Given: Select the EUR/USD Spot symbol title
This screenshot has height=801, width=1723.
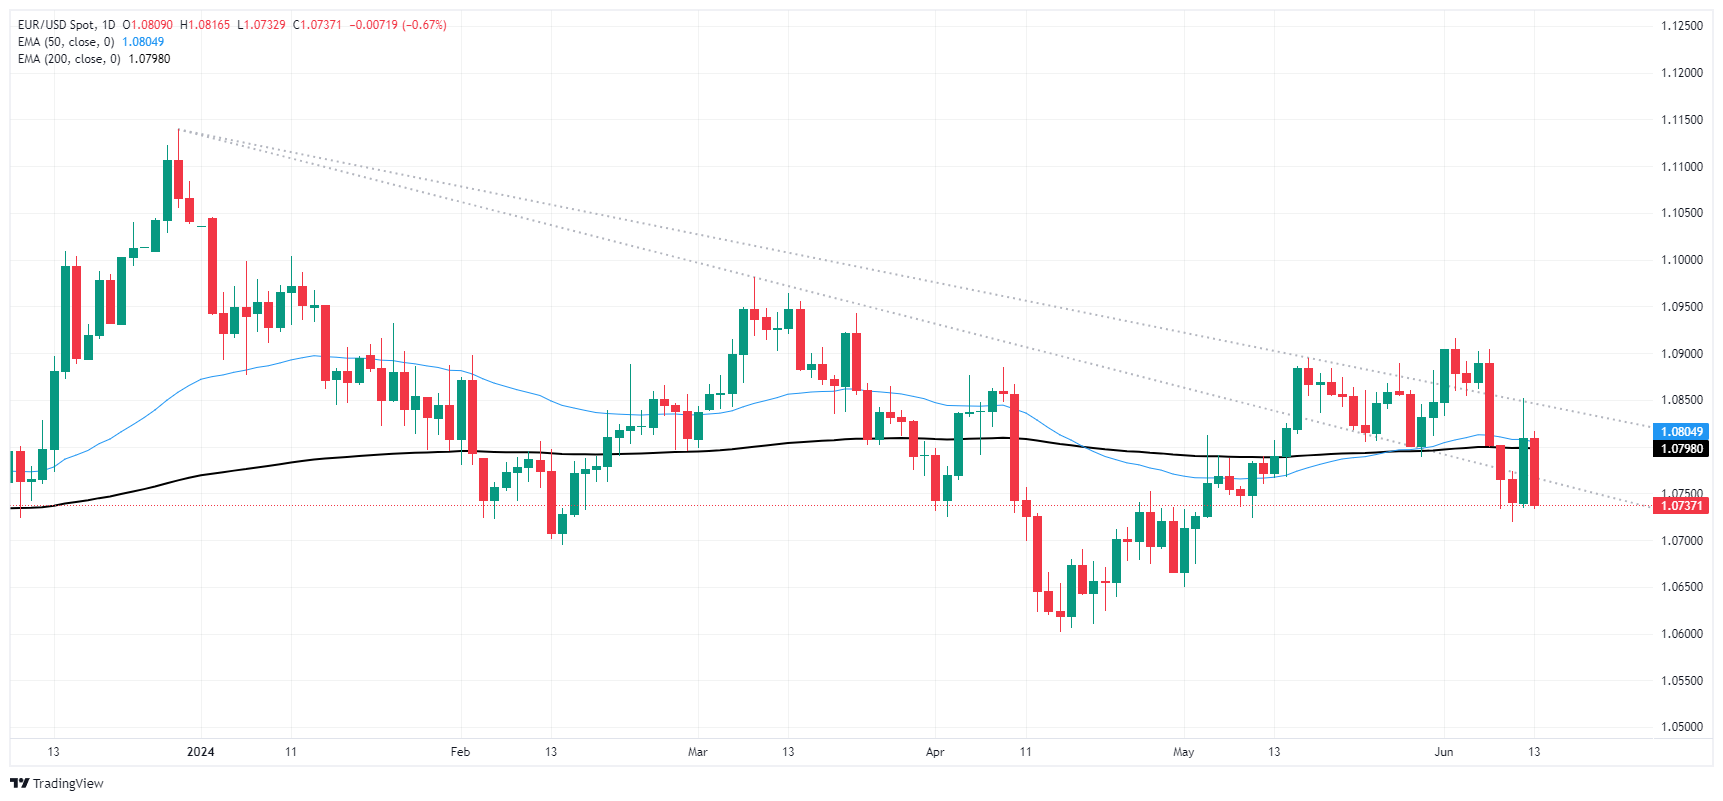Looking at the screenshot, I should coord(56,25).
